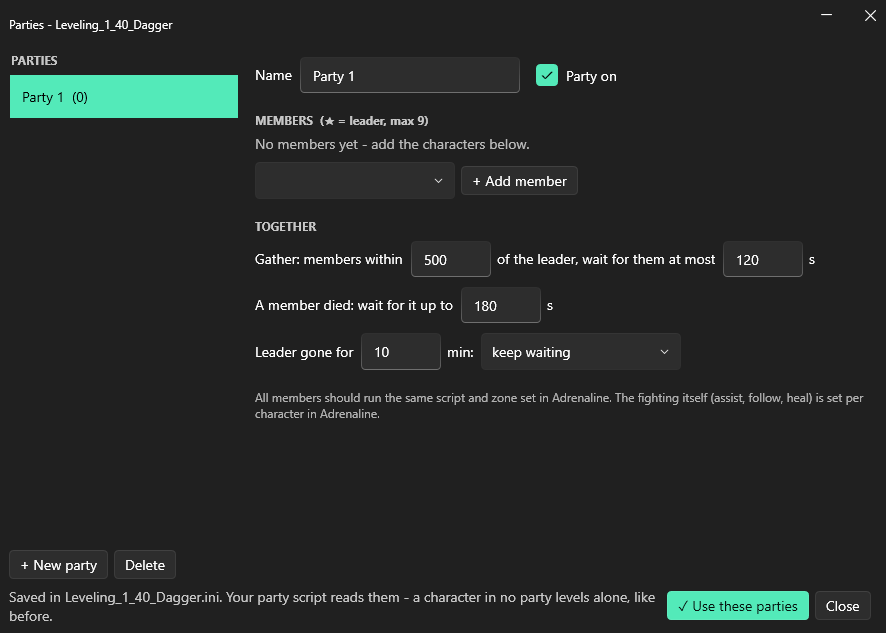Image resolution: width=886 pixels, height=633 pixels.
Task: Select Party 1 in the parties list
Action: pos(124,97)
